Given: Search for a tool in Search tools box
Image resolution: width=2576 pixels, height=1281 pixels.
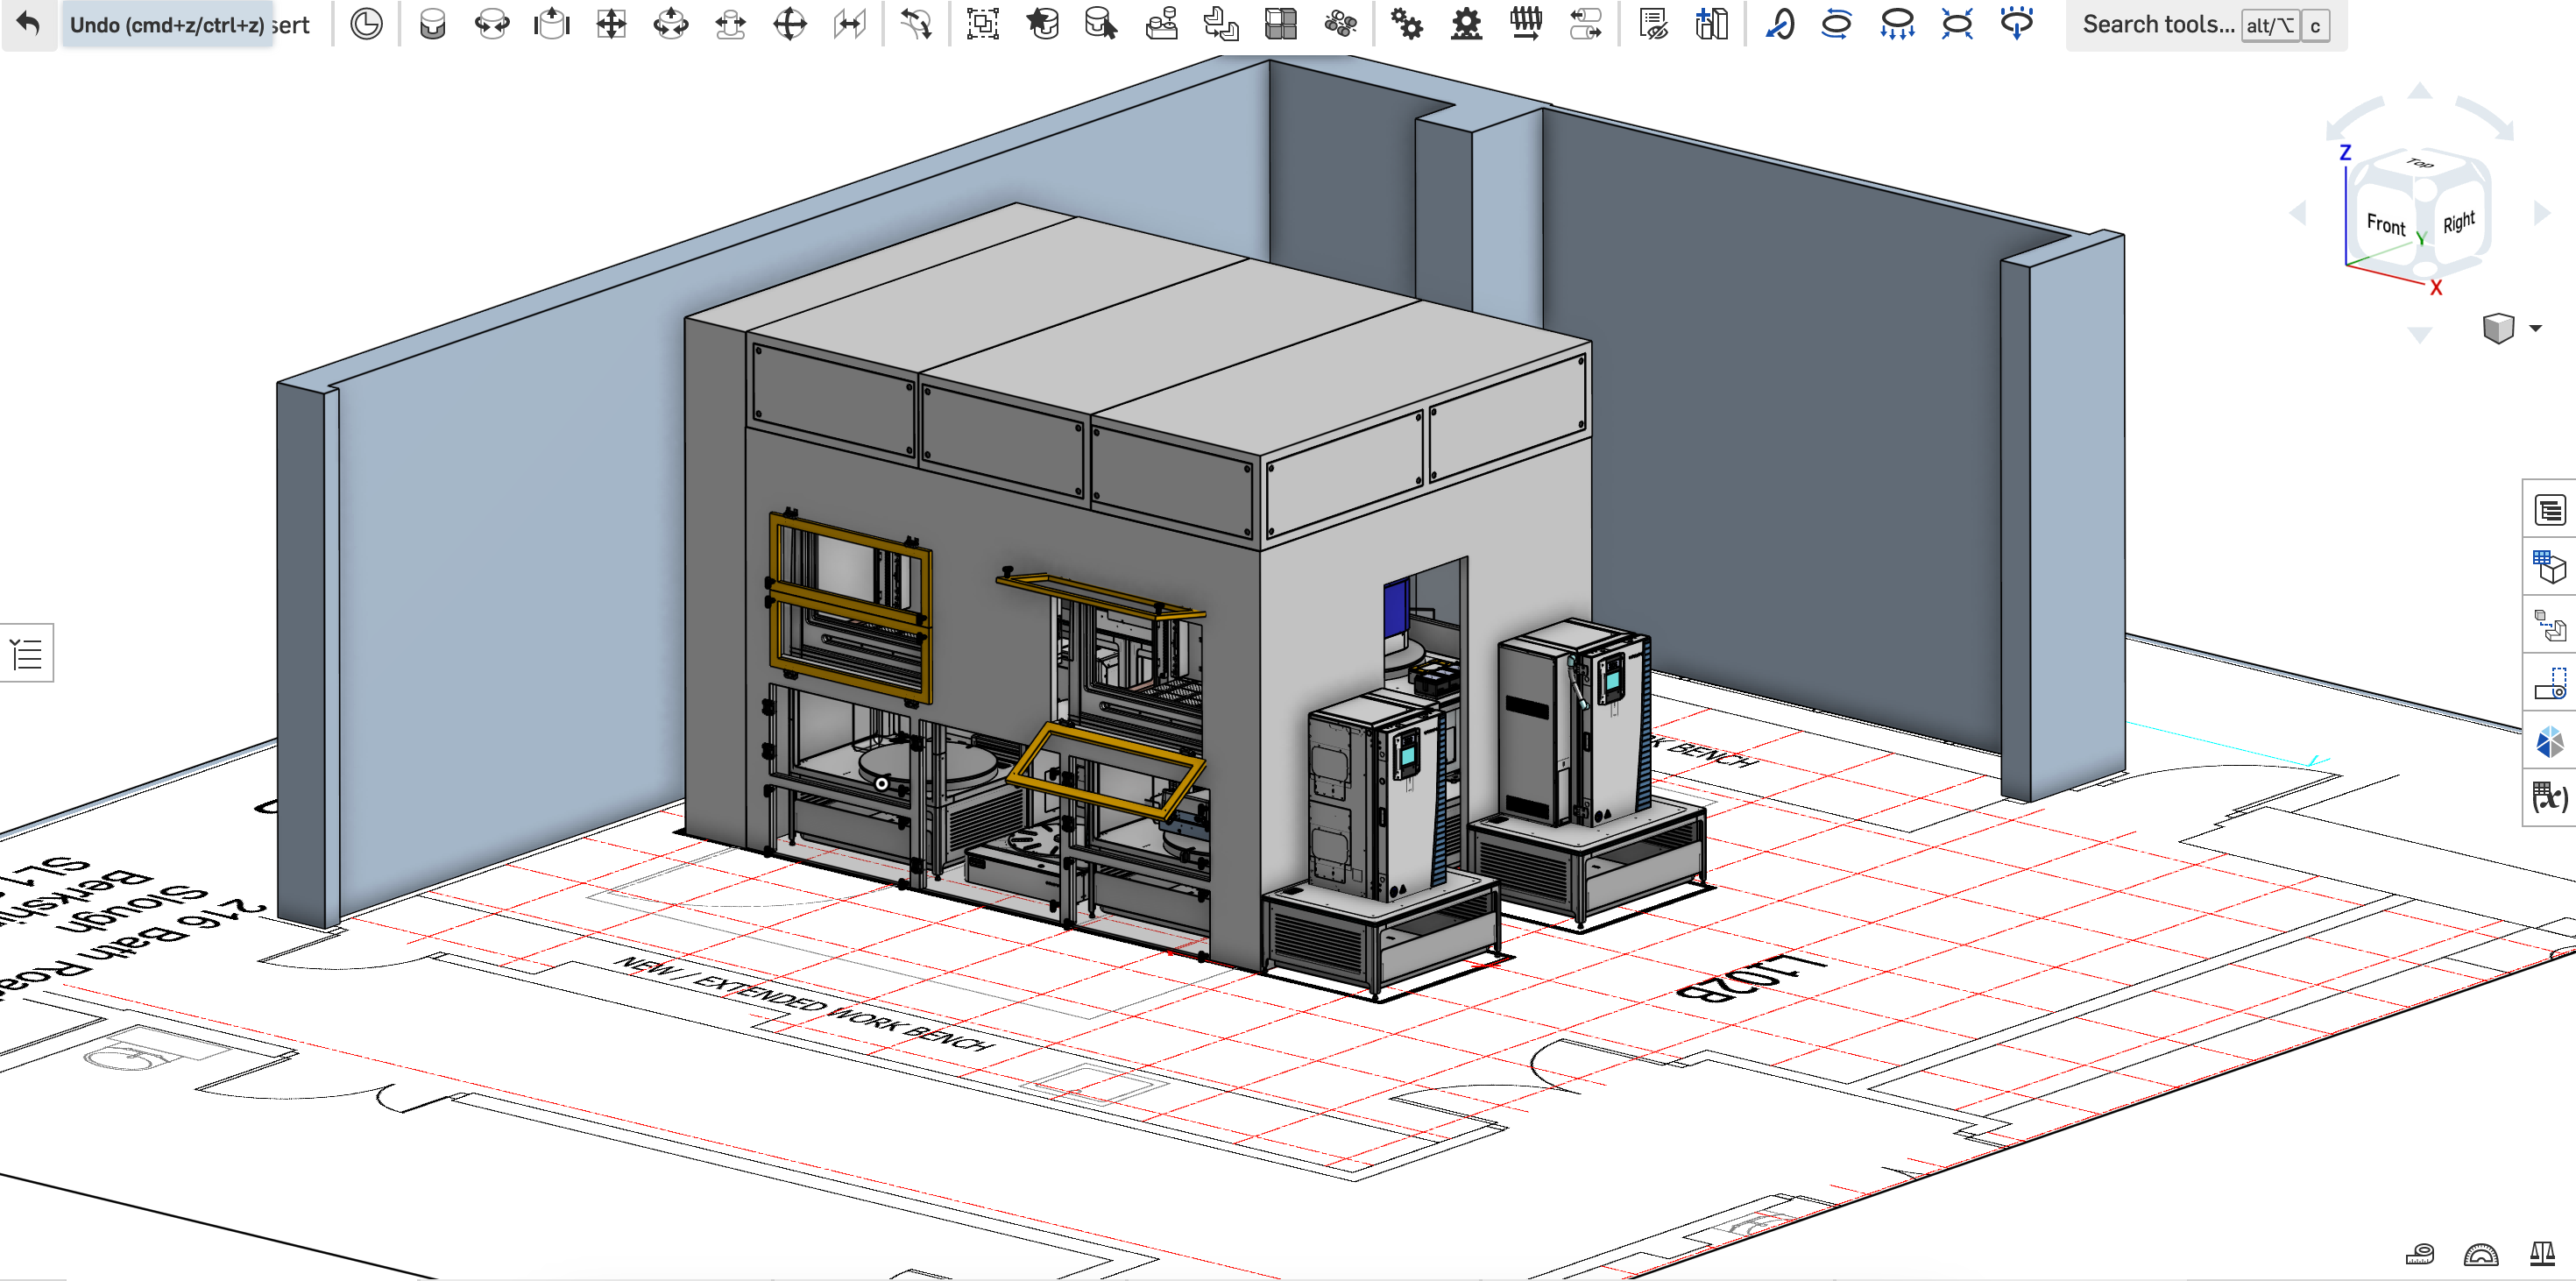Looking at the screenshot, I should coord(2206,24).
